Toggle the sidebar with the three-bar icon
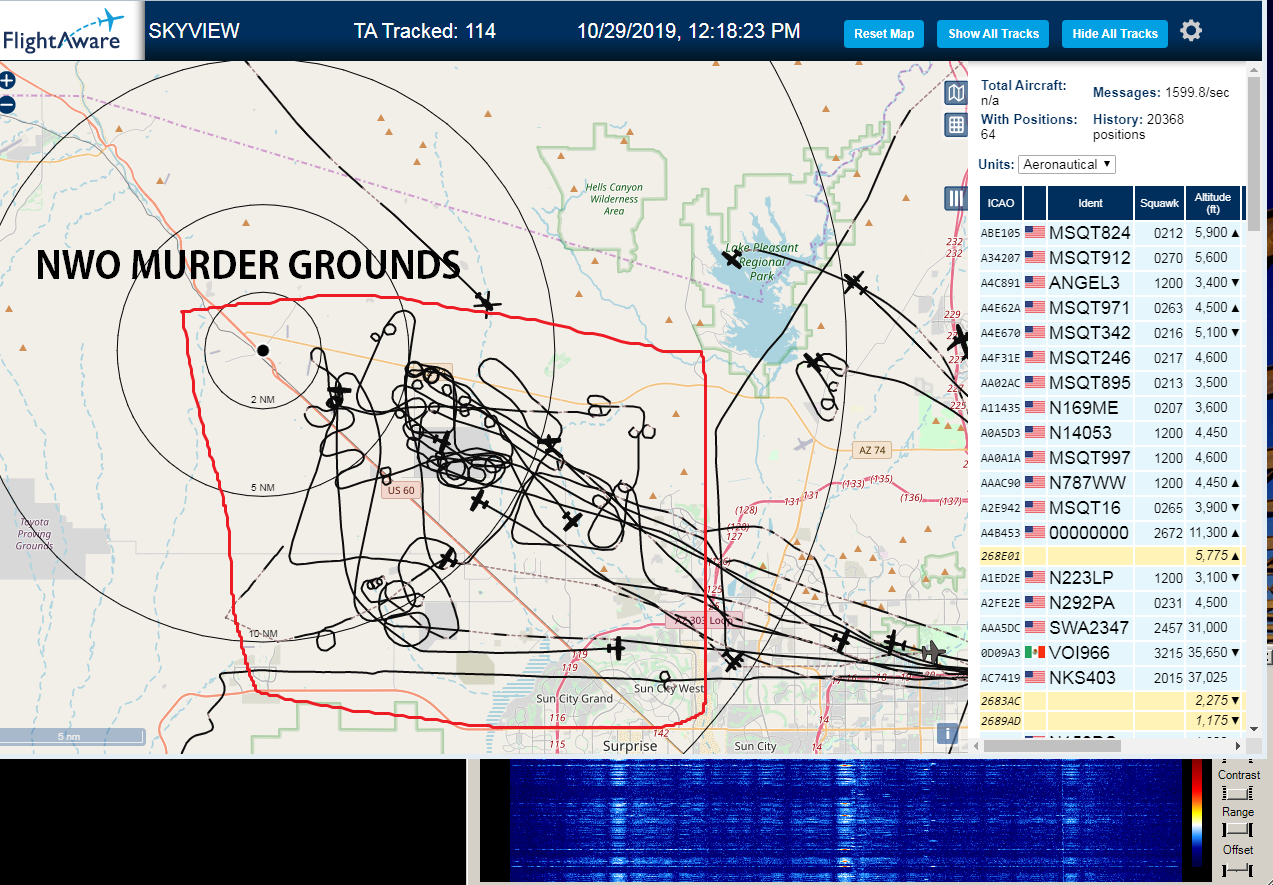Image resolution: width=1273 pixels, height=885 pixels. tap(956, 198)
